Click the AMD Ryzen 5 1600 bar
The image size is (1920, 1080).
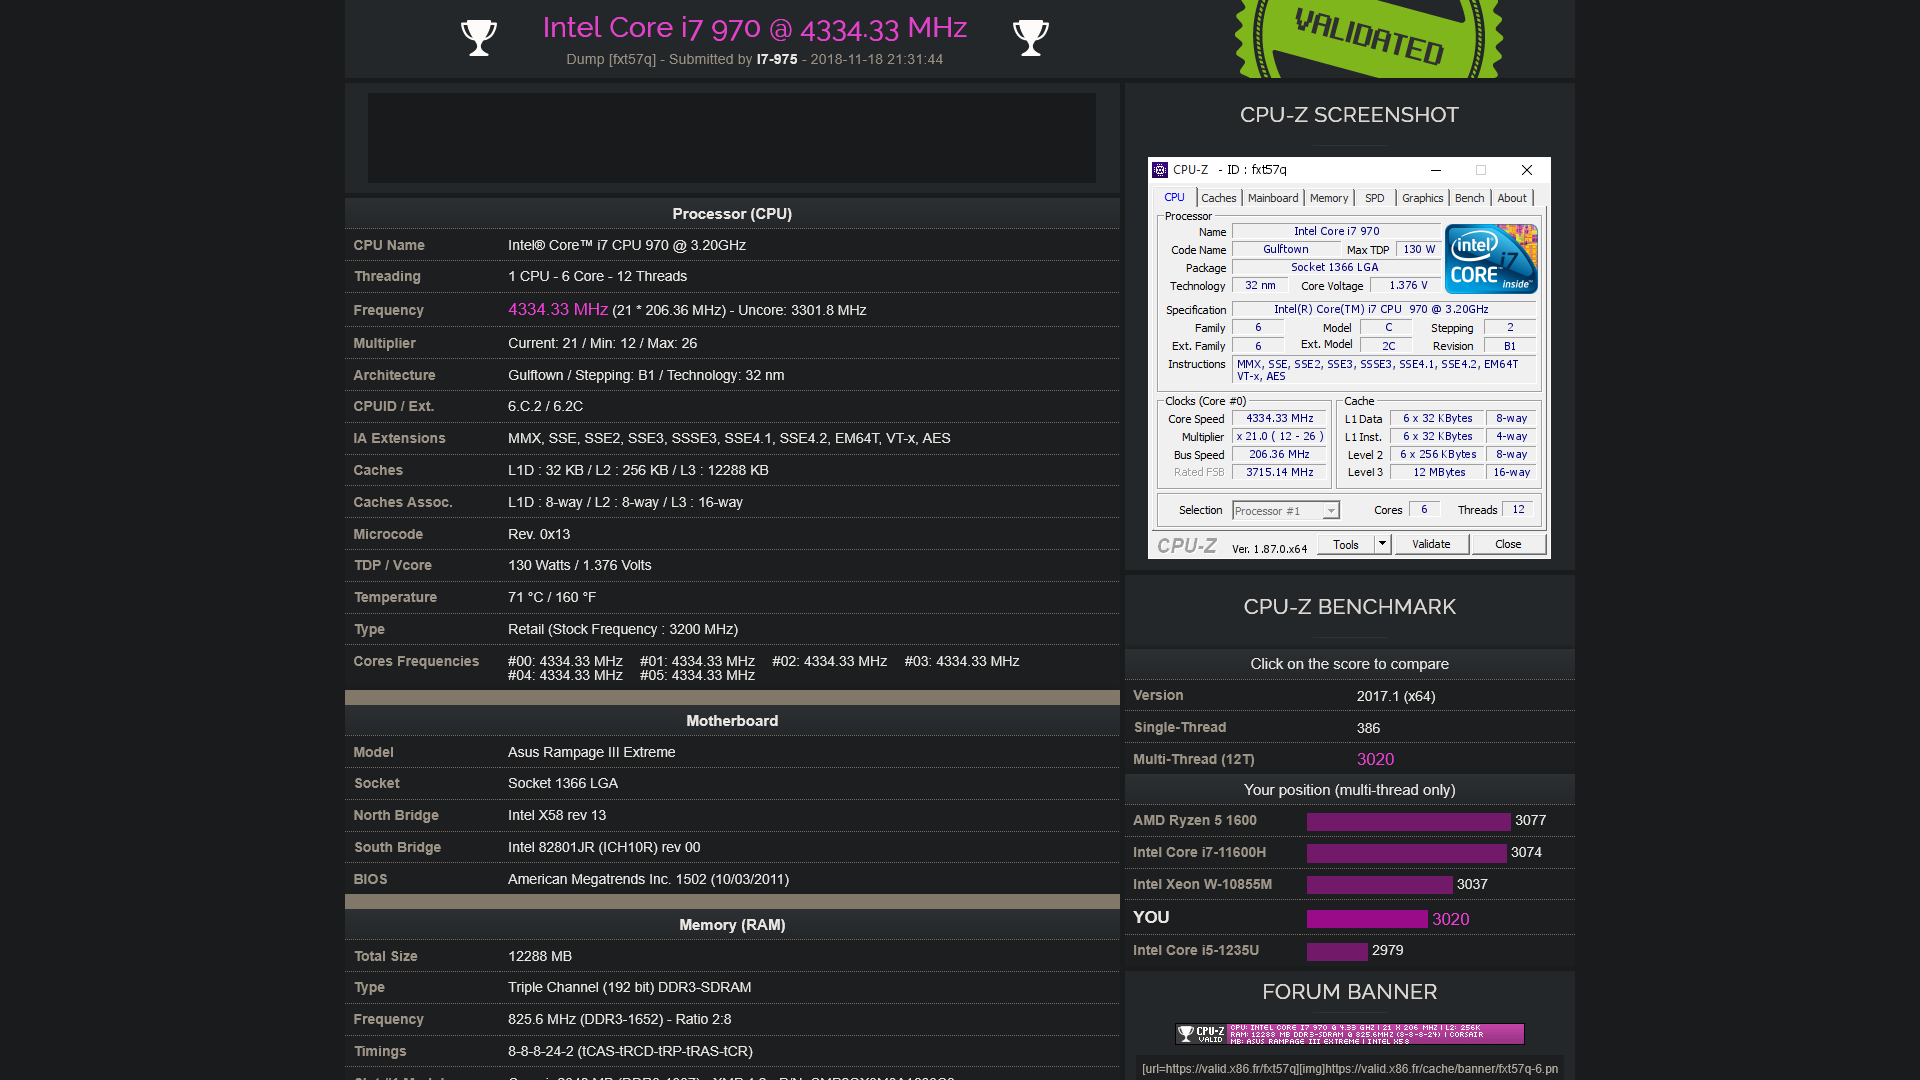coord(1408,821)
